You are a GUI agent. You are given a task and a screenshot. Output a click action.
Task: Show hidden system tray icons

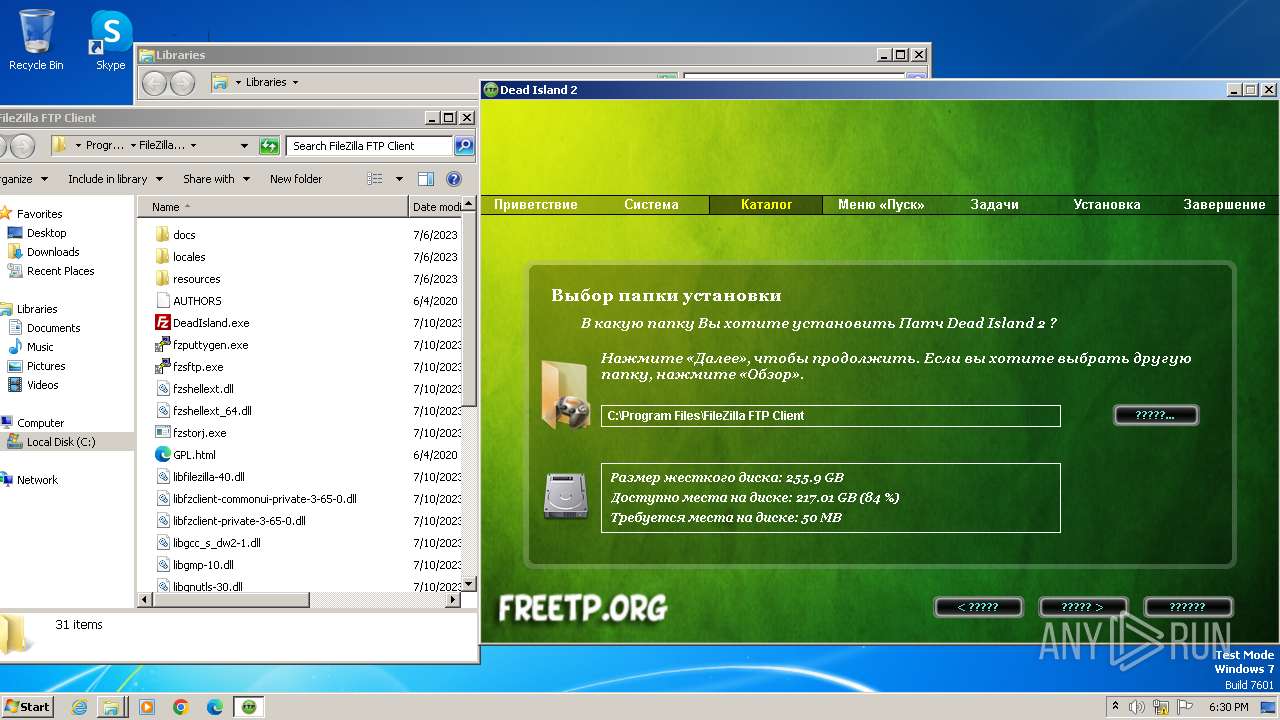pos(1115,707)
